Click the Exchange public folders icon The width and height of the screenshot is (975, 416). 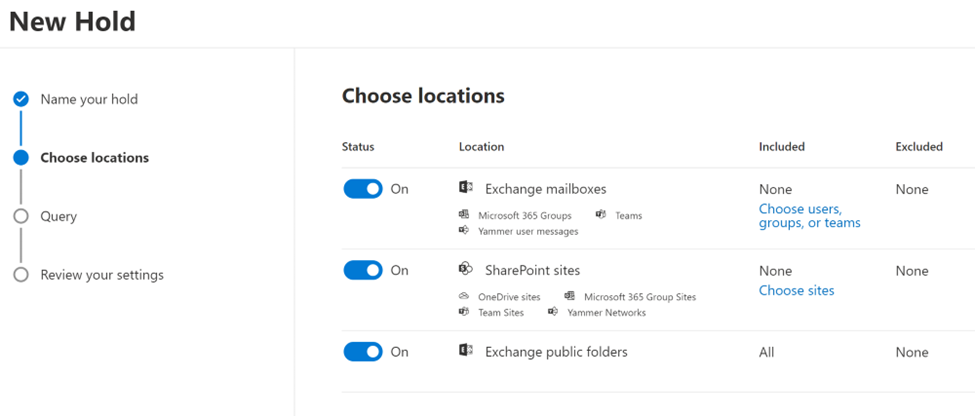[x=465, y=351]
